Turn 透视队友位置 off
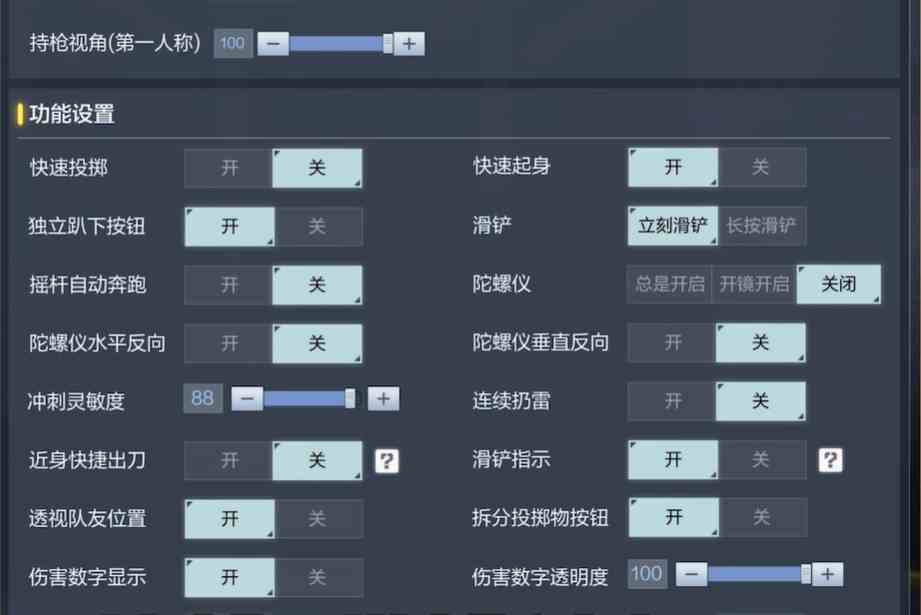 [318, 519]
